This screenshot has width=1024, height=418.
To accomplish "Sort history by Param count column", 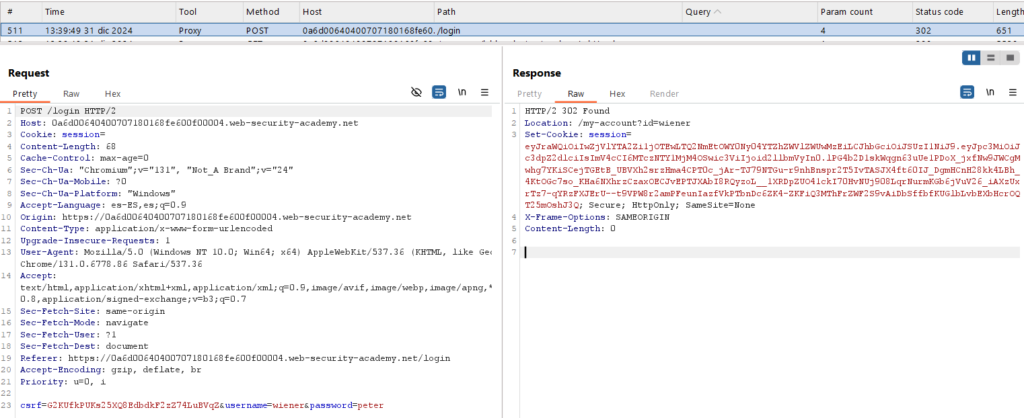I will (864, 12).
